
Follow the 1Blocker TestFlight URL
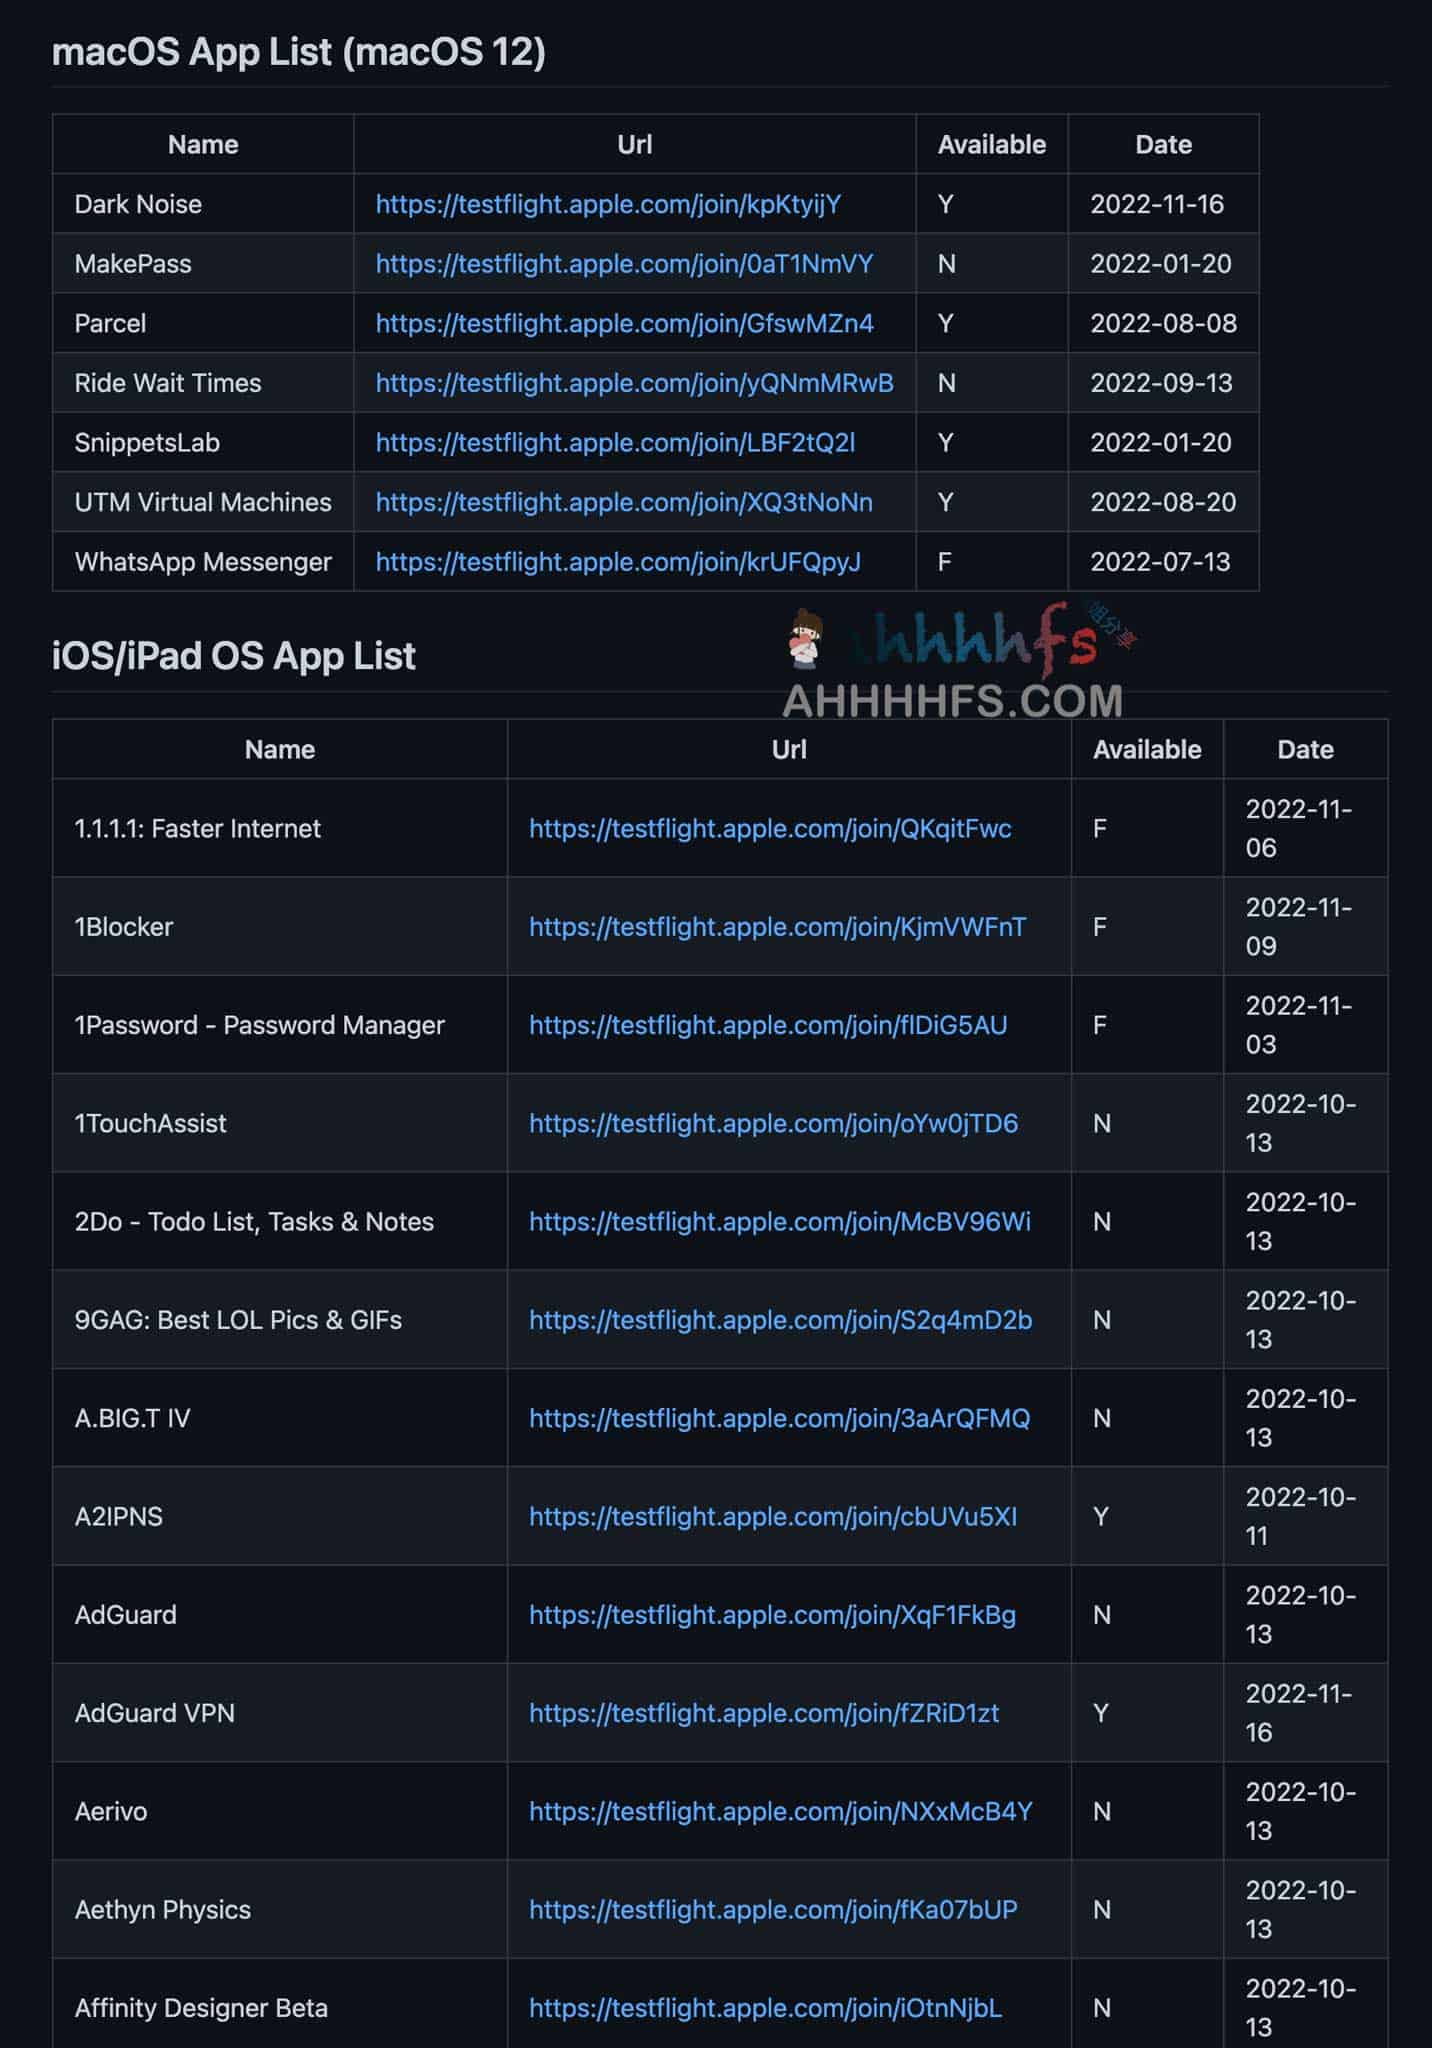click(x=777, y=927)
